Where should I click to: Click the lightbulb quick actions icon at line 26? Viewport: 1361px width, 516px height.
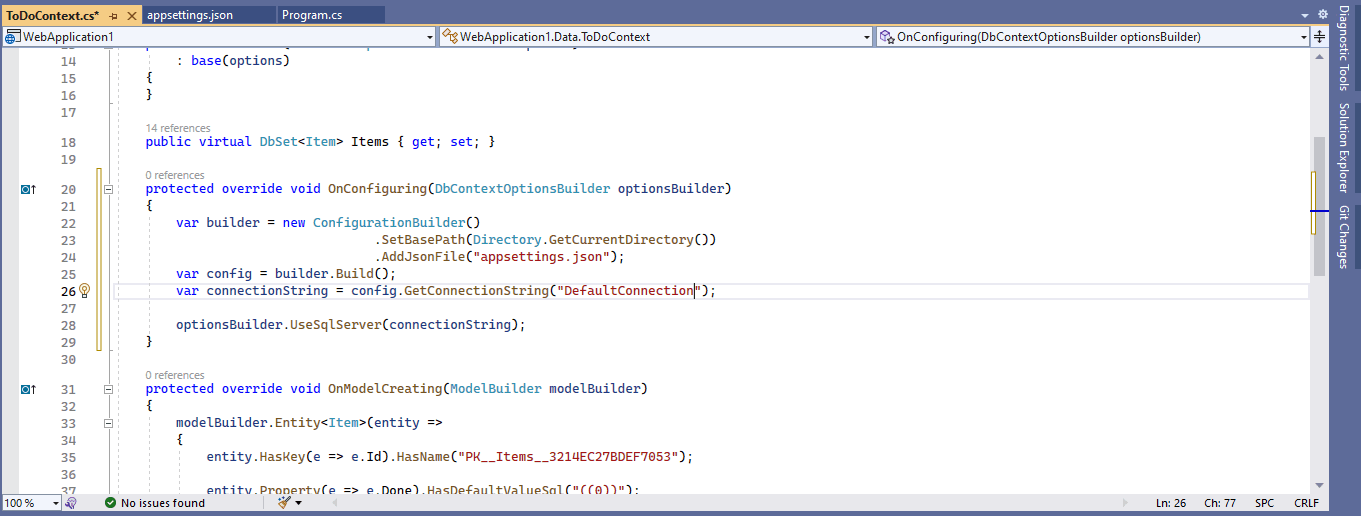[x=84, y=291]
